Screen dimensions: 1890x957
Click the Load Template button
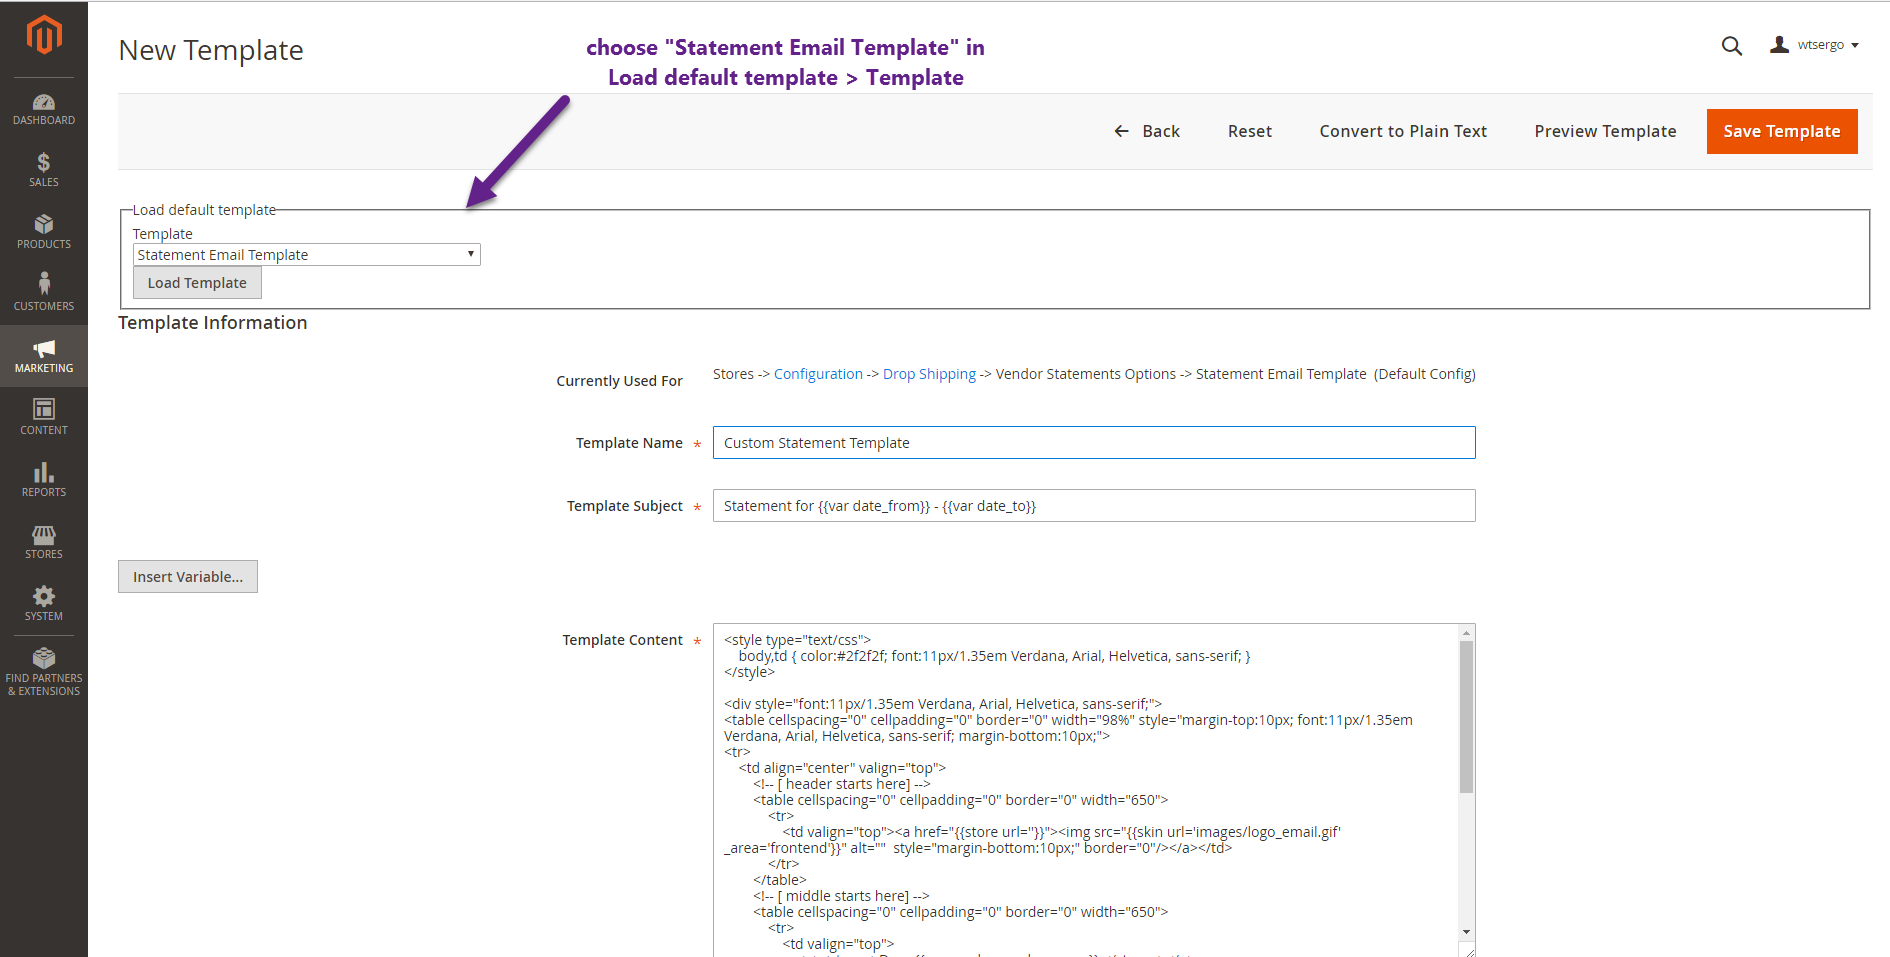coord(197,283)
